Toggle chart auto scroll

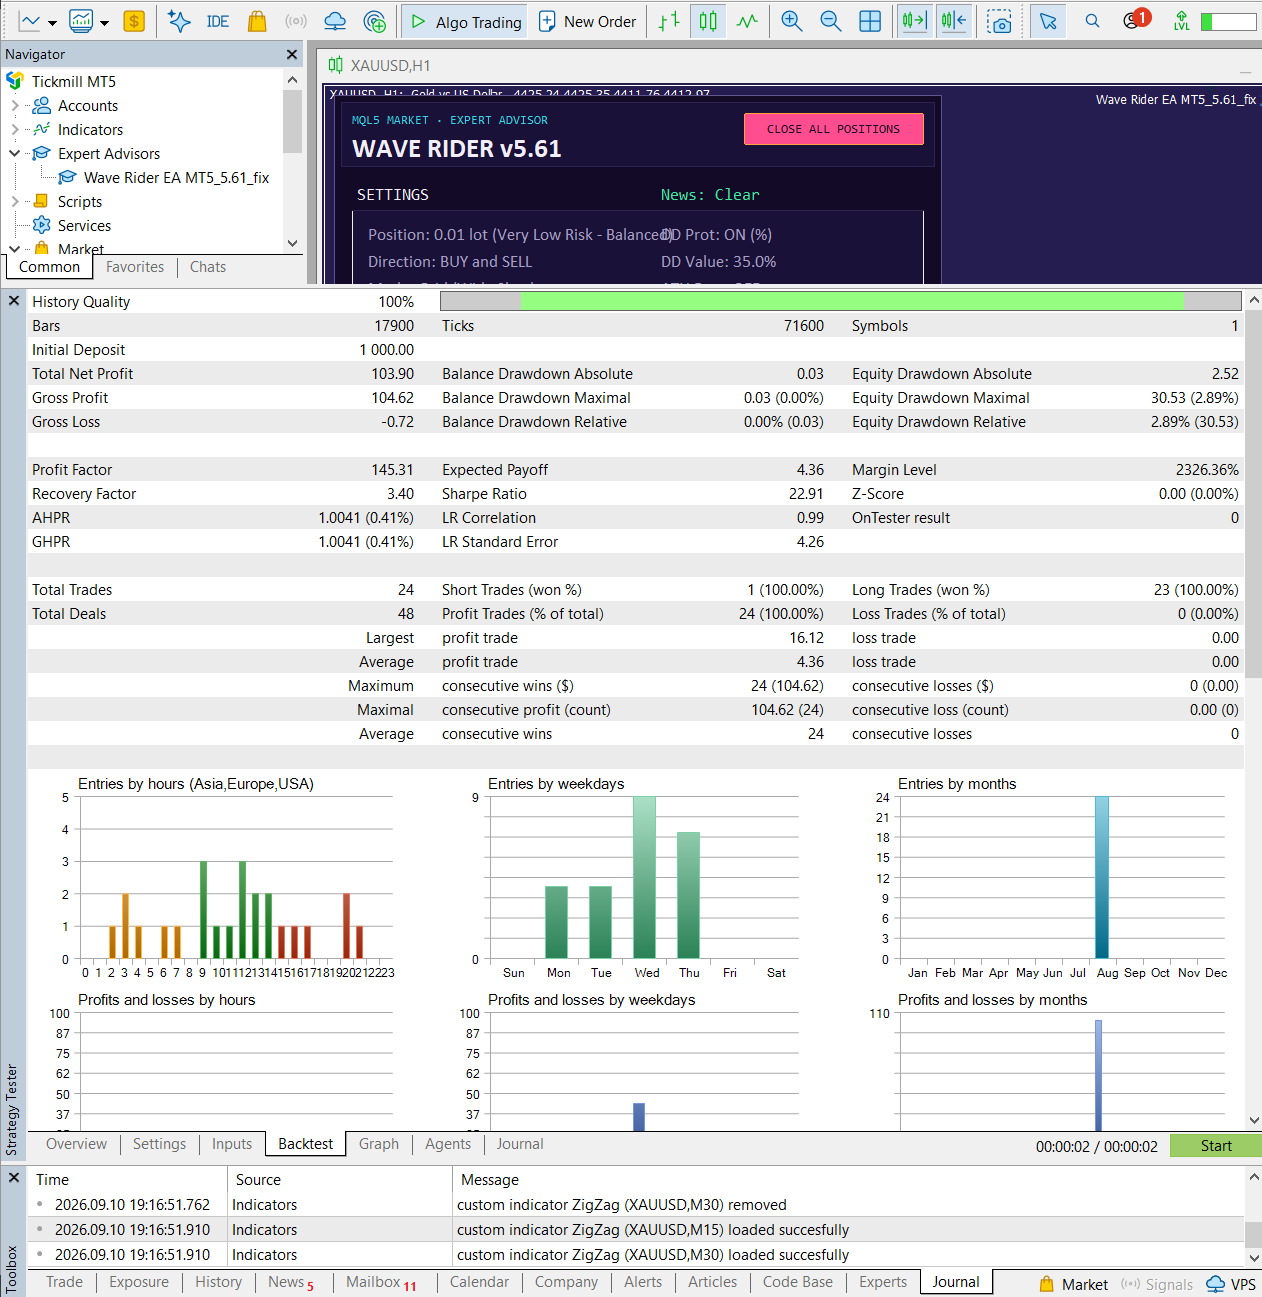(x=914, y=21)
